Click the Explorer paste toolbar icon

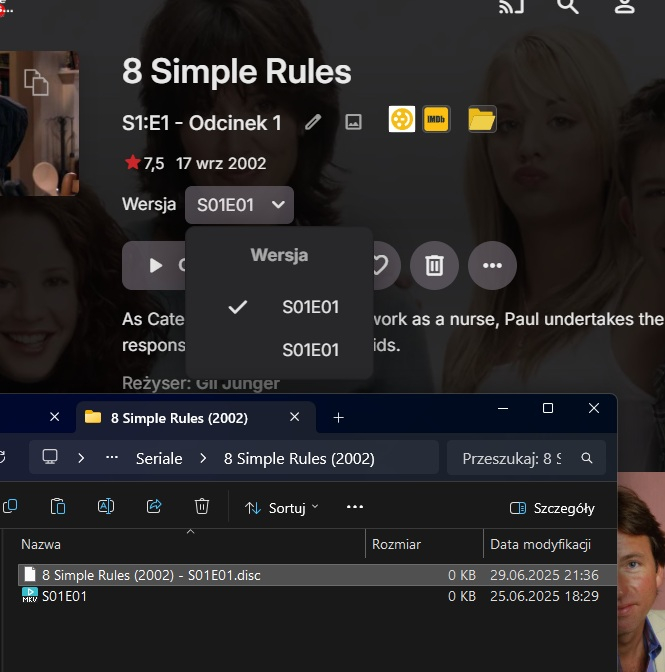pos(58,507)
